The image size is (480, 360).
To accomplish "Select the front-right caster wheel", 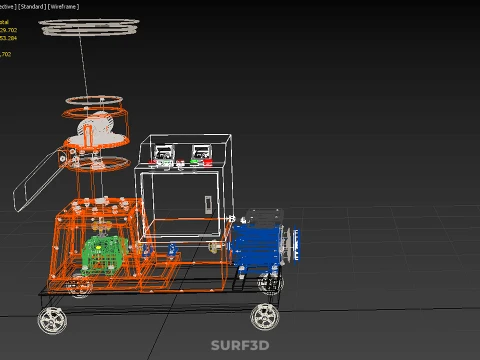I will (265, 317).
